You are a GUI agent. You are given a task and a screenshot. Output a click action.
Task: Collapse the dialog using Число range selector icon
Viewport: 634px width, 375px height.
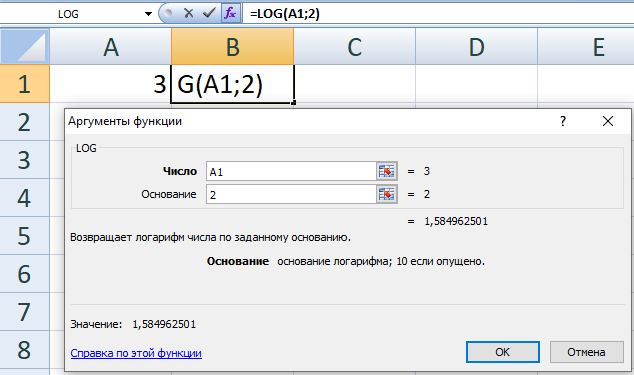(387, 172)
